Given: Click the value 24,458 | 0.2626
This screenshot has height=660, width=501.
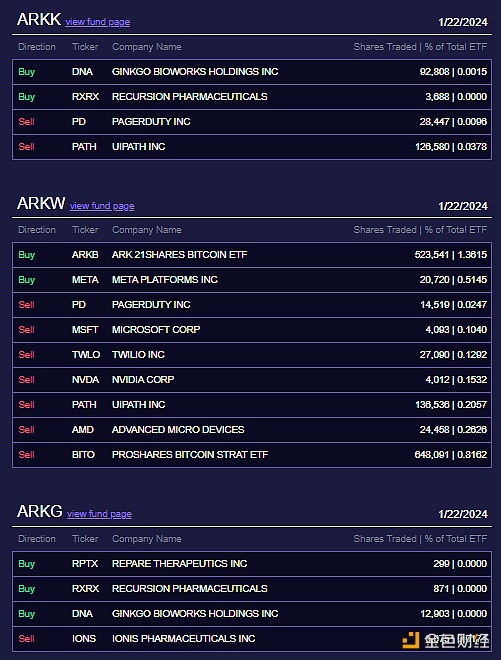Looking at the screenshot, I should (x=453, y=430).
